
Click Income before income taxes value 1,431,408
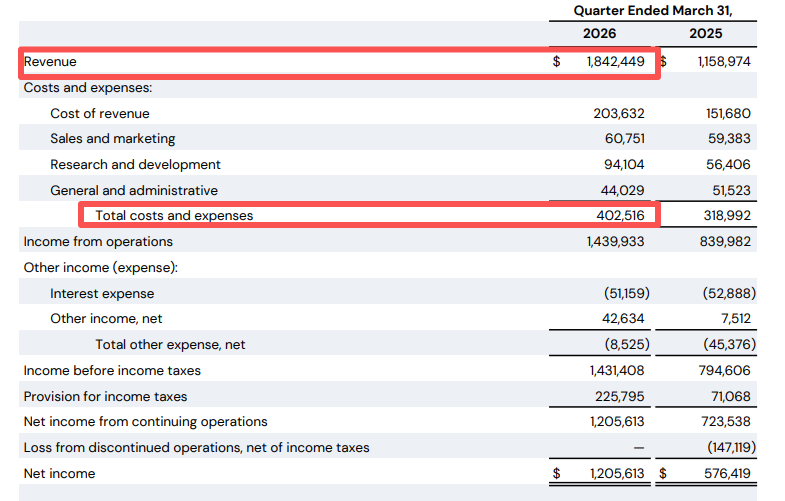coord(617,371)
